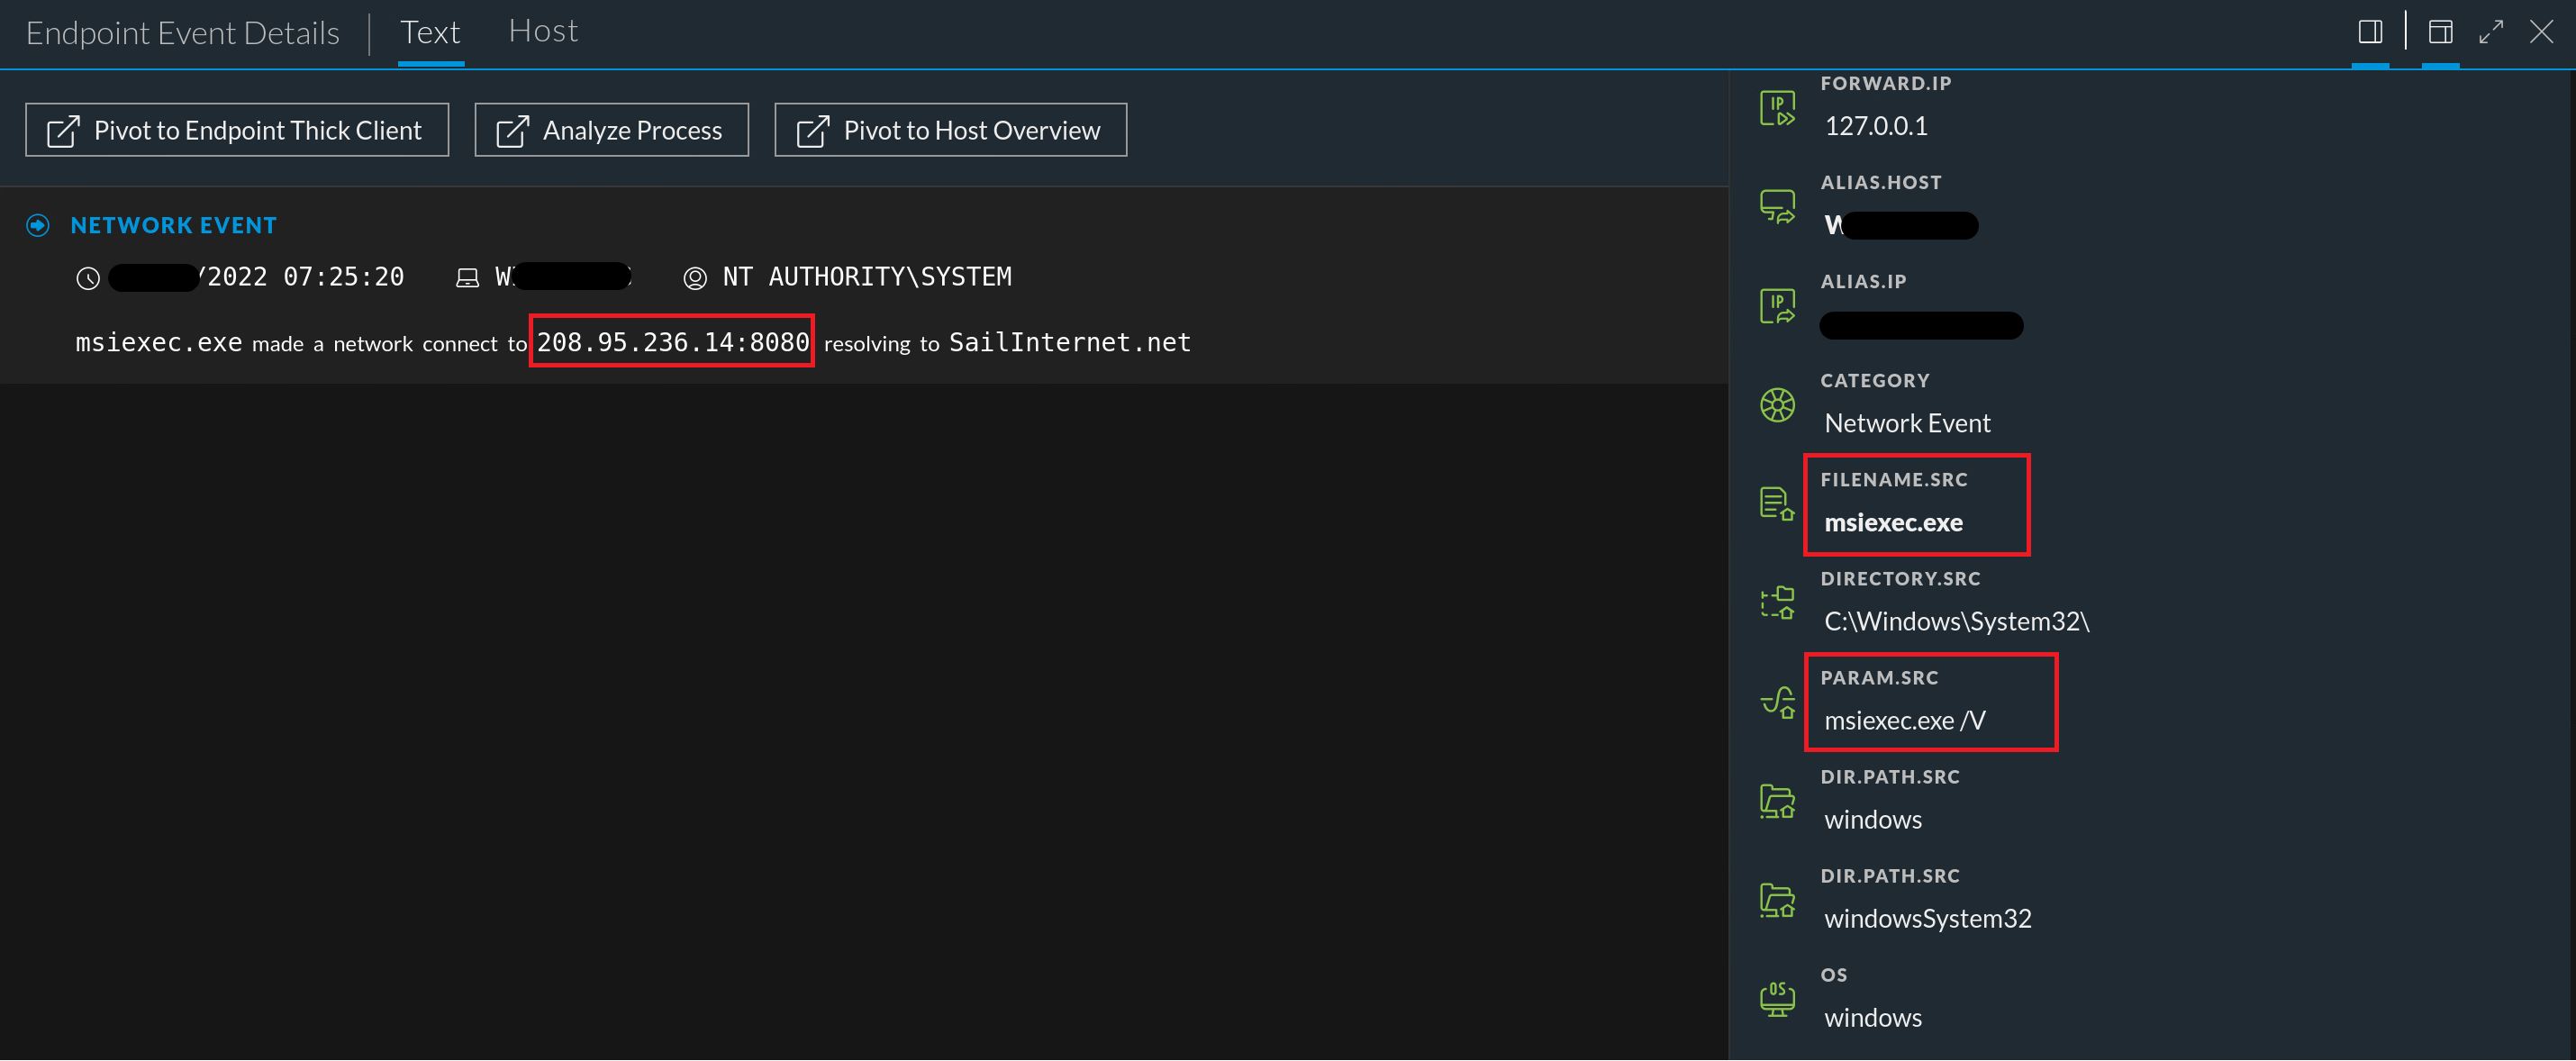
Task: Collapse the Network Event section arrow
Action: (38, 226)
